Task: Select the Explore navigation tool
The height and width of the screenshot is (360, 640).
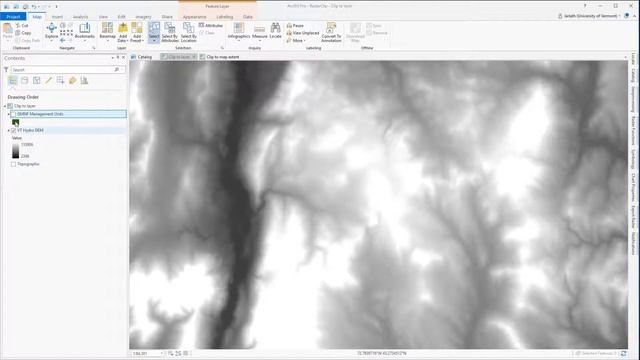Action: point(51,31)
